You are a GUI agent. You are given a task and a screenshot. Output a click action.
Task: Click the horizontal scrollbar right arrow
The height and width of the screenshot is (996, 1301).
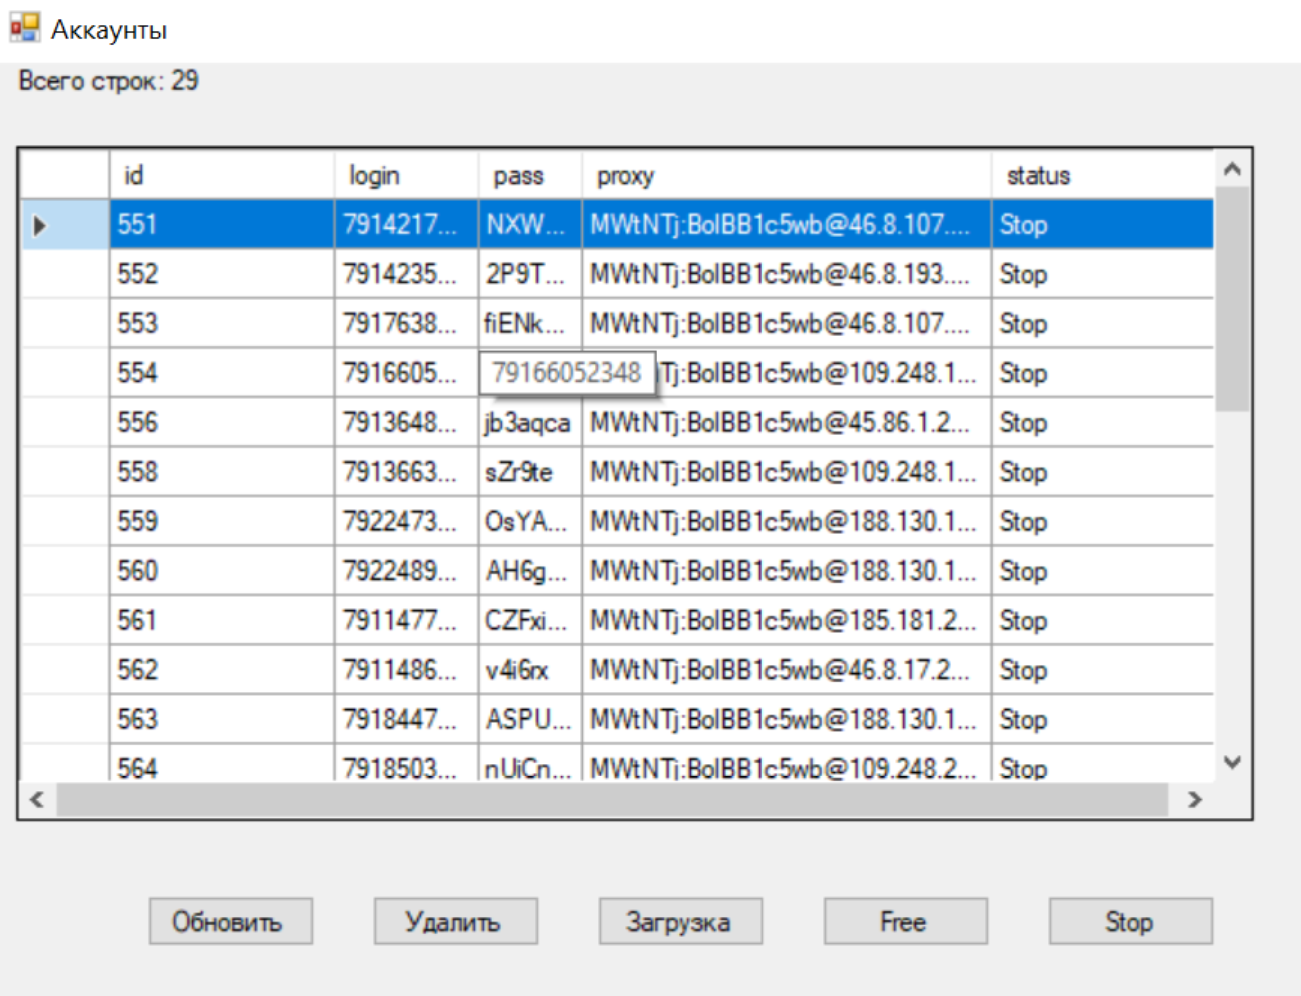1194,800
